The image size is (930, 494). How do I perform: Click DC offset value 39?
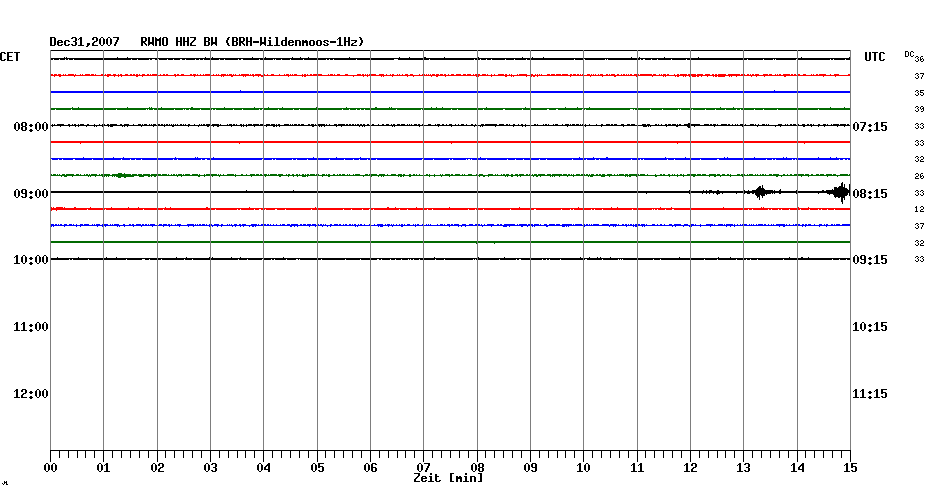(x=919, y=109)
